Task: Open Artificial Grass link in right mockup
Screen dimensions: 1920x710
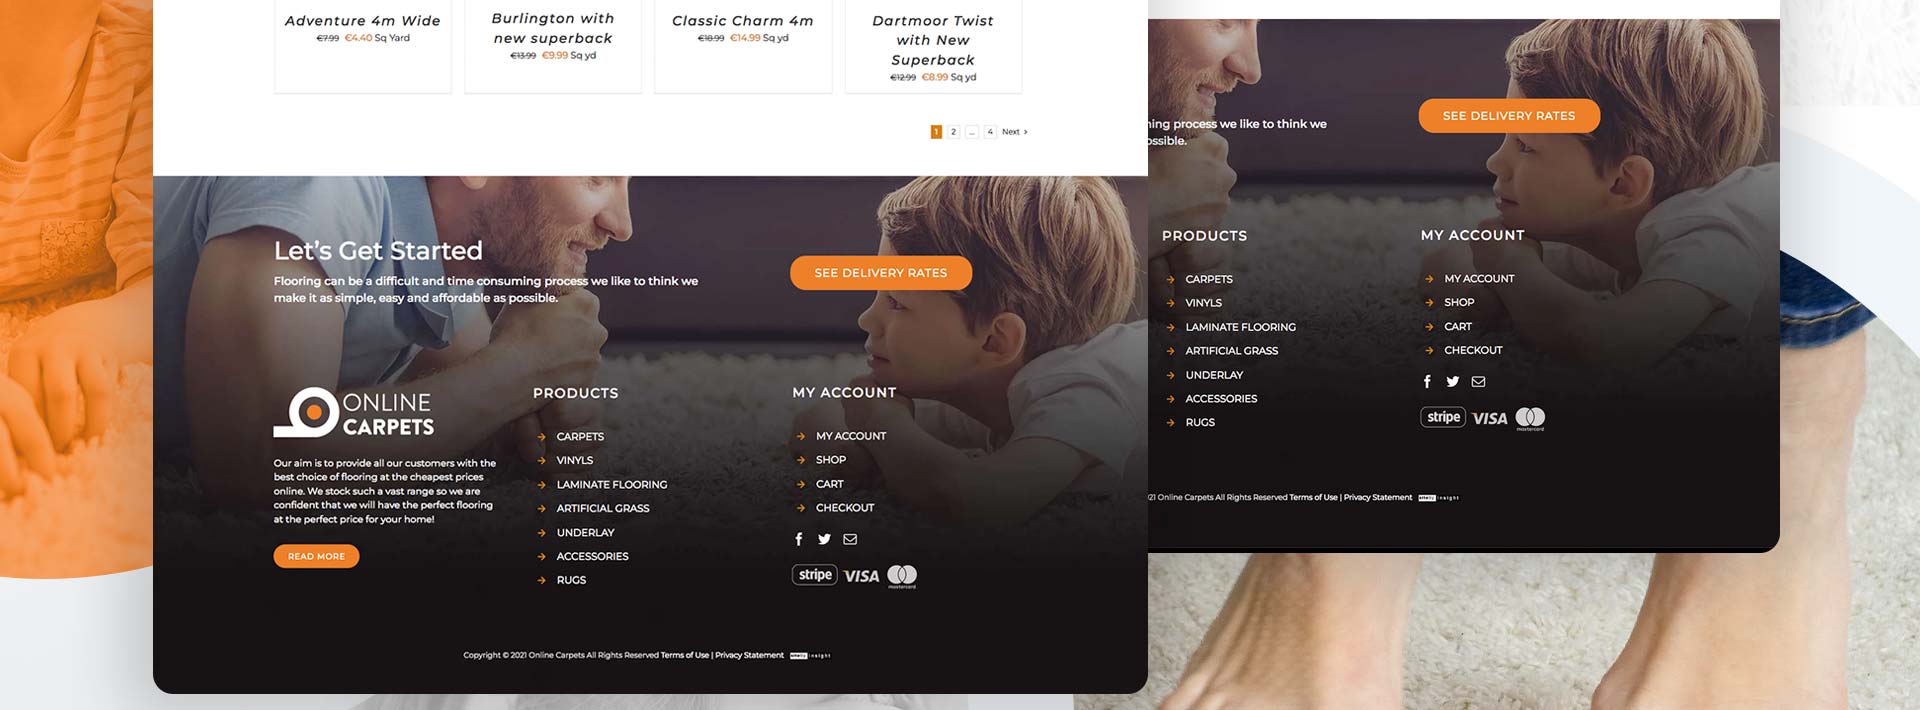Action: pyautogui.click(x=1232, y=351)
